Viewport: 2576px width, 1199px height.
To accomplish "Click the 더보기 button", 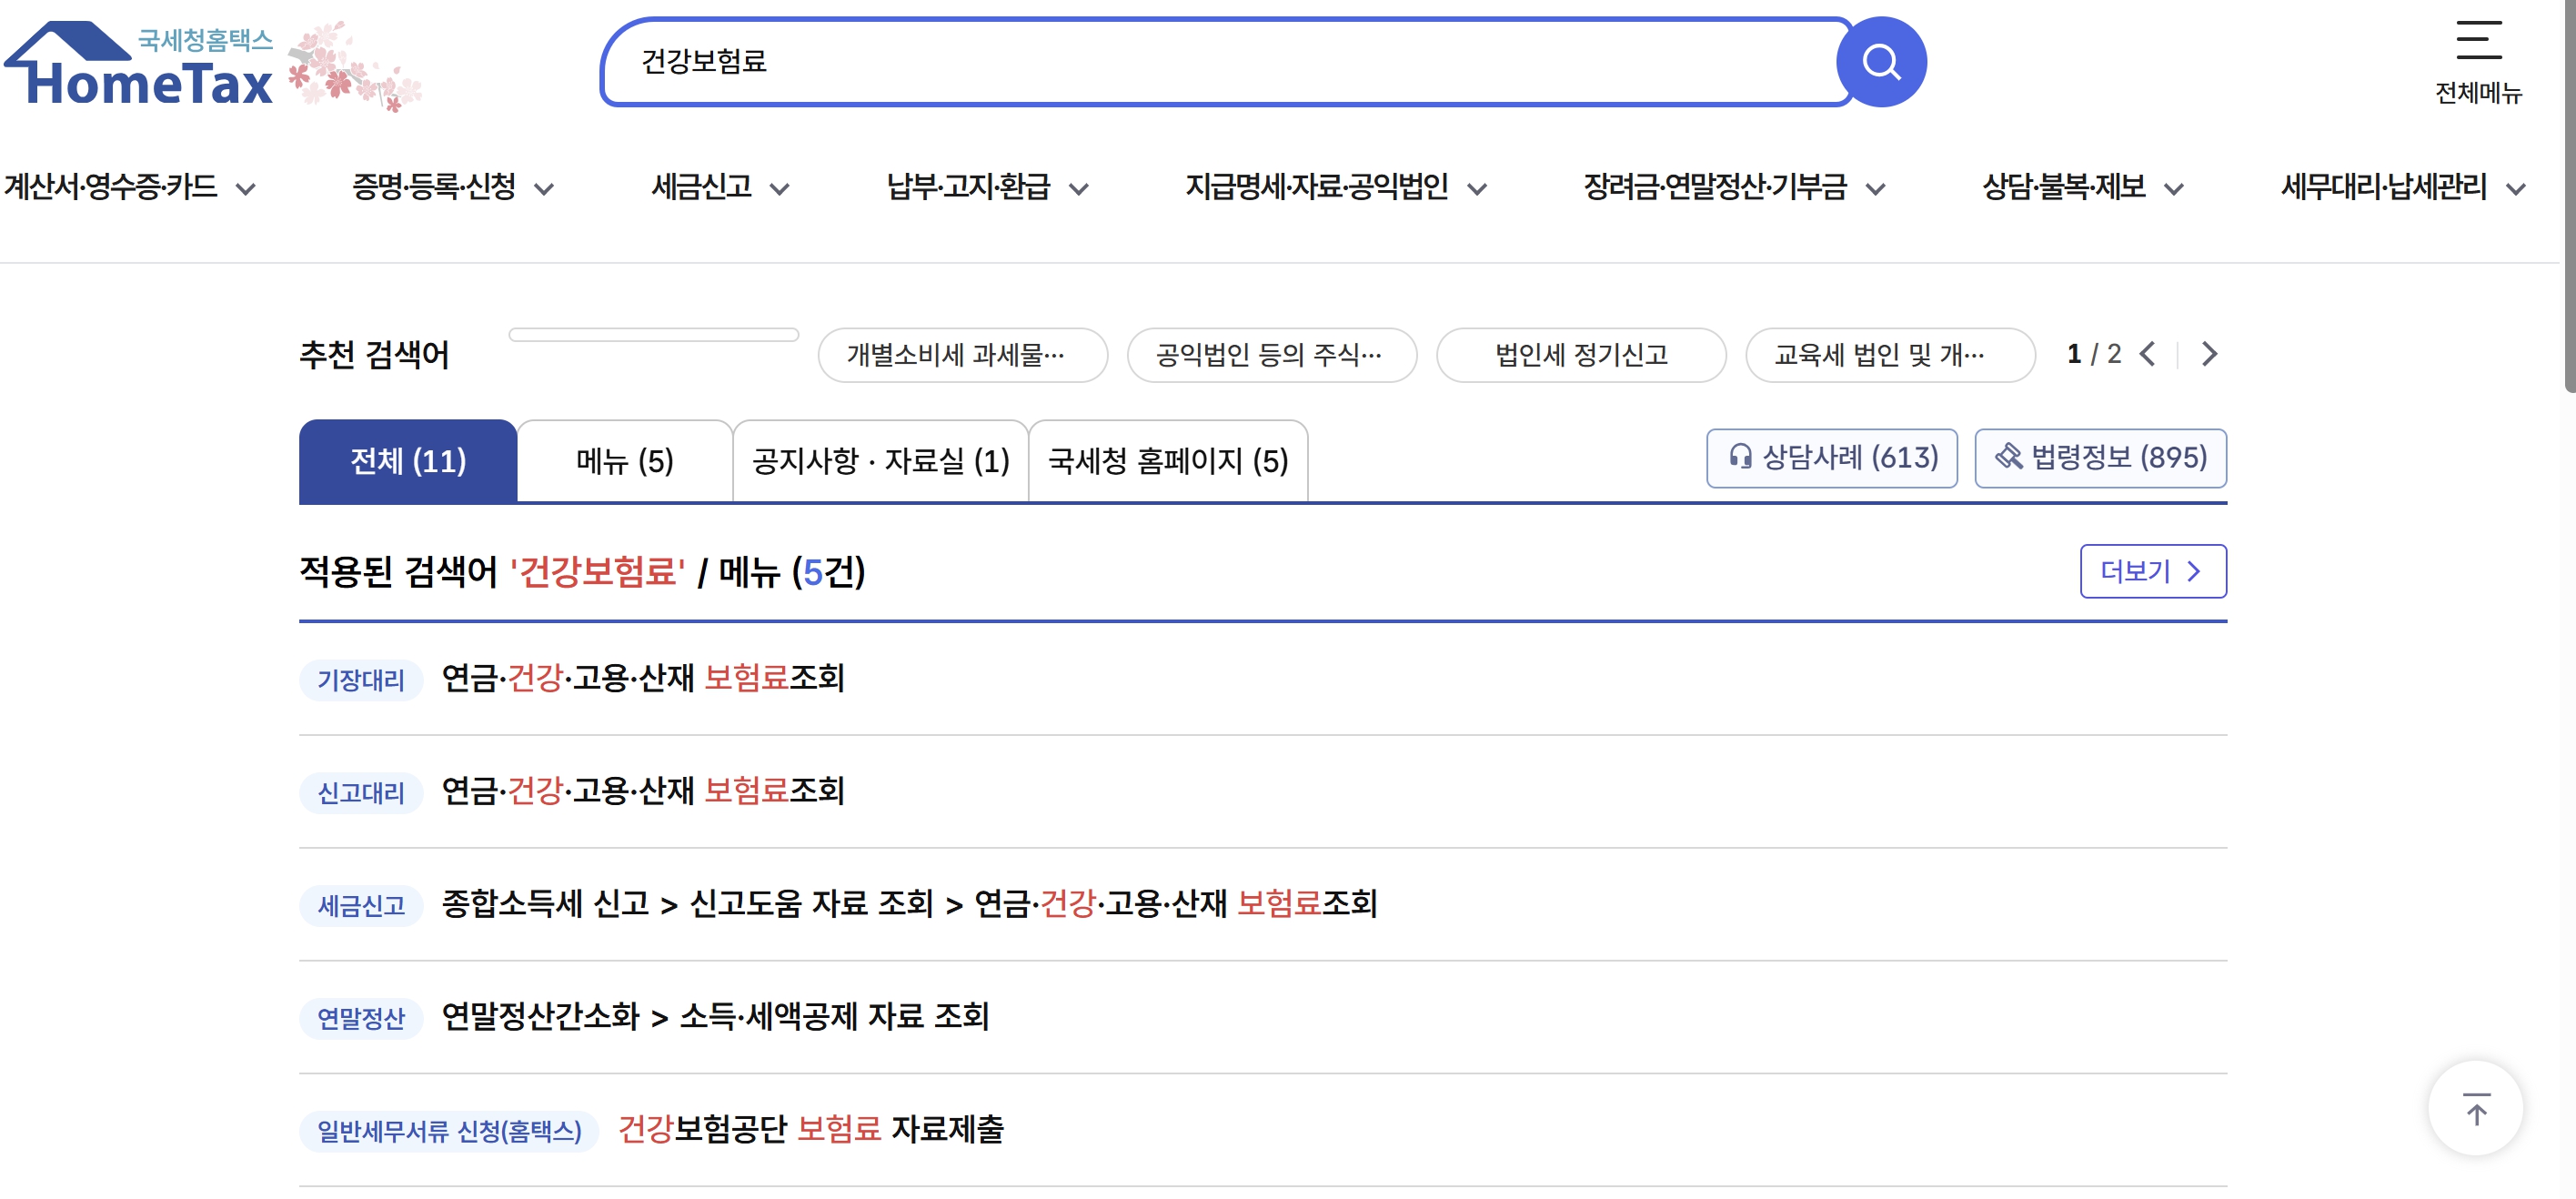I will point(2152,571).
